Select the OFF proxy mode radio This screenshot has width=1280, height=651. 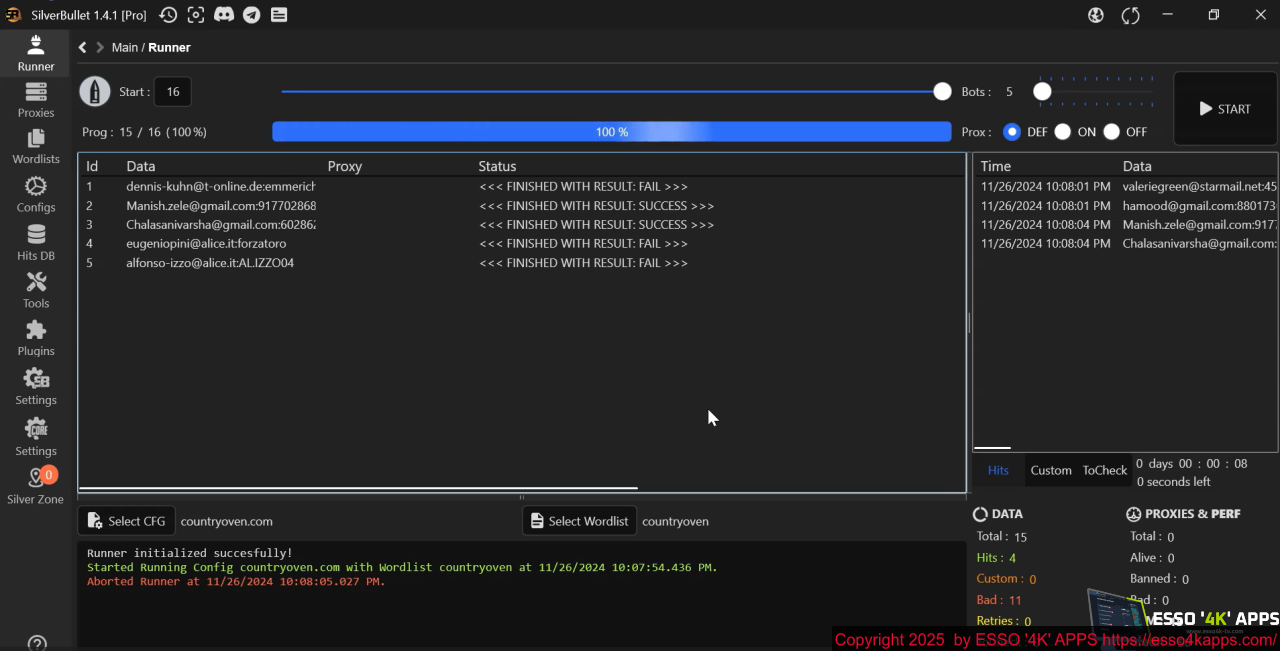coord(1111,132)
